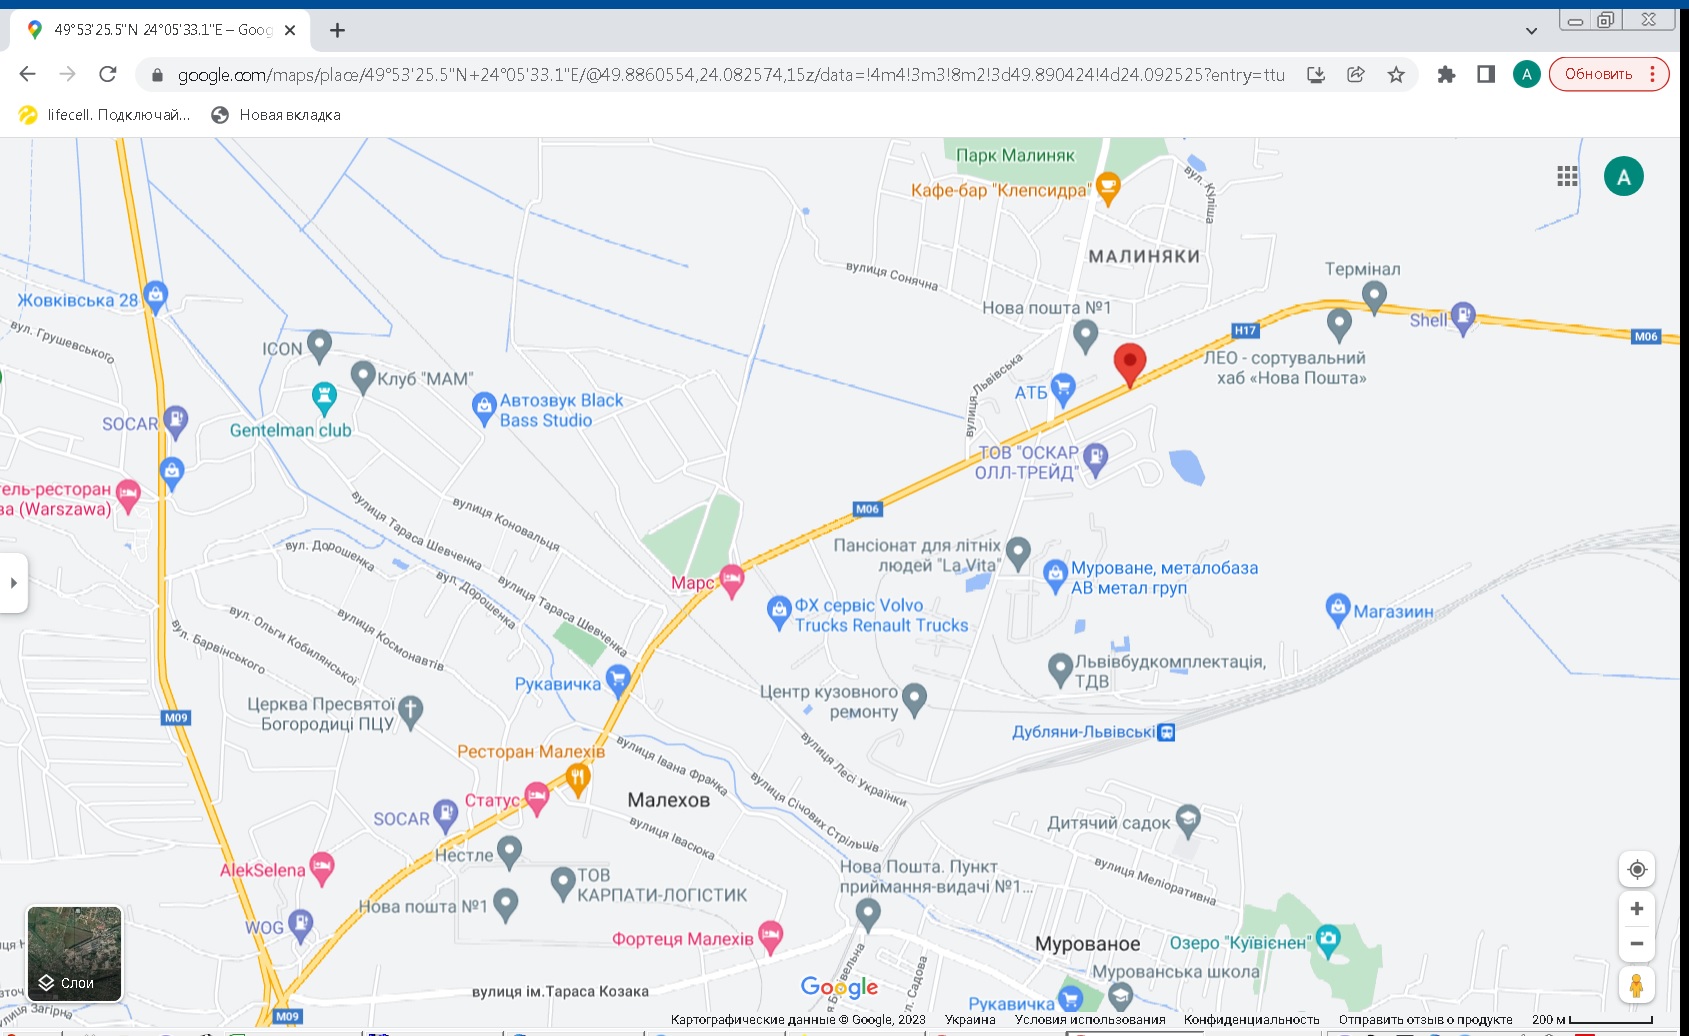Open a new browser tab
Viewport: 1689px width, 1036px height.
pos(338,30)
